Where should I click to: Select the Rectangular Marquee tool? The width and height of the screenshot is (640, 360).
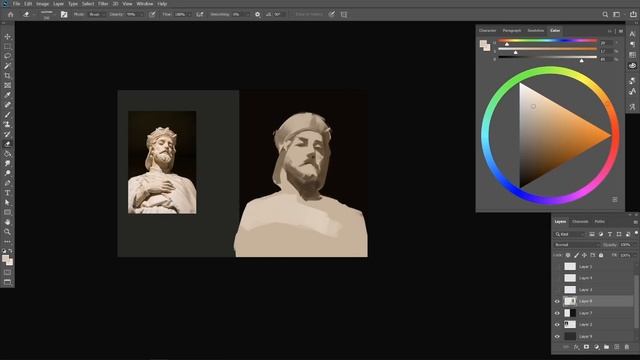pos(7,47)
